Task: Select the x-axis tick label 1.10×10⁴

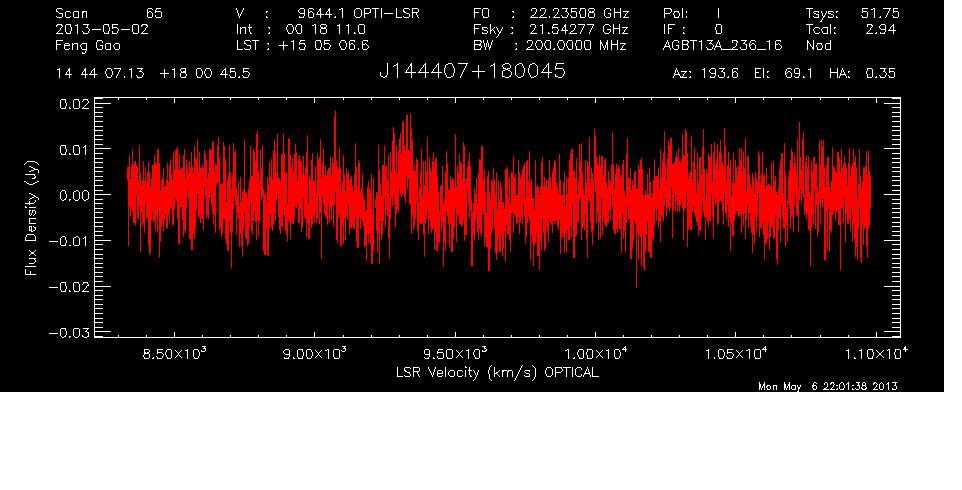Action: 875,354
